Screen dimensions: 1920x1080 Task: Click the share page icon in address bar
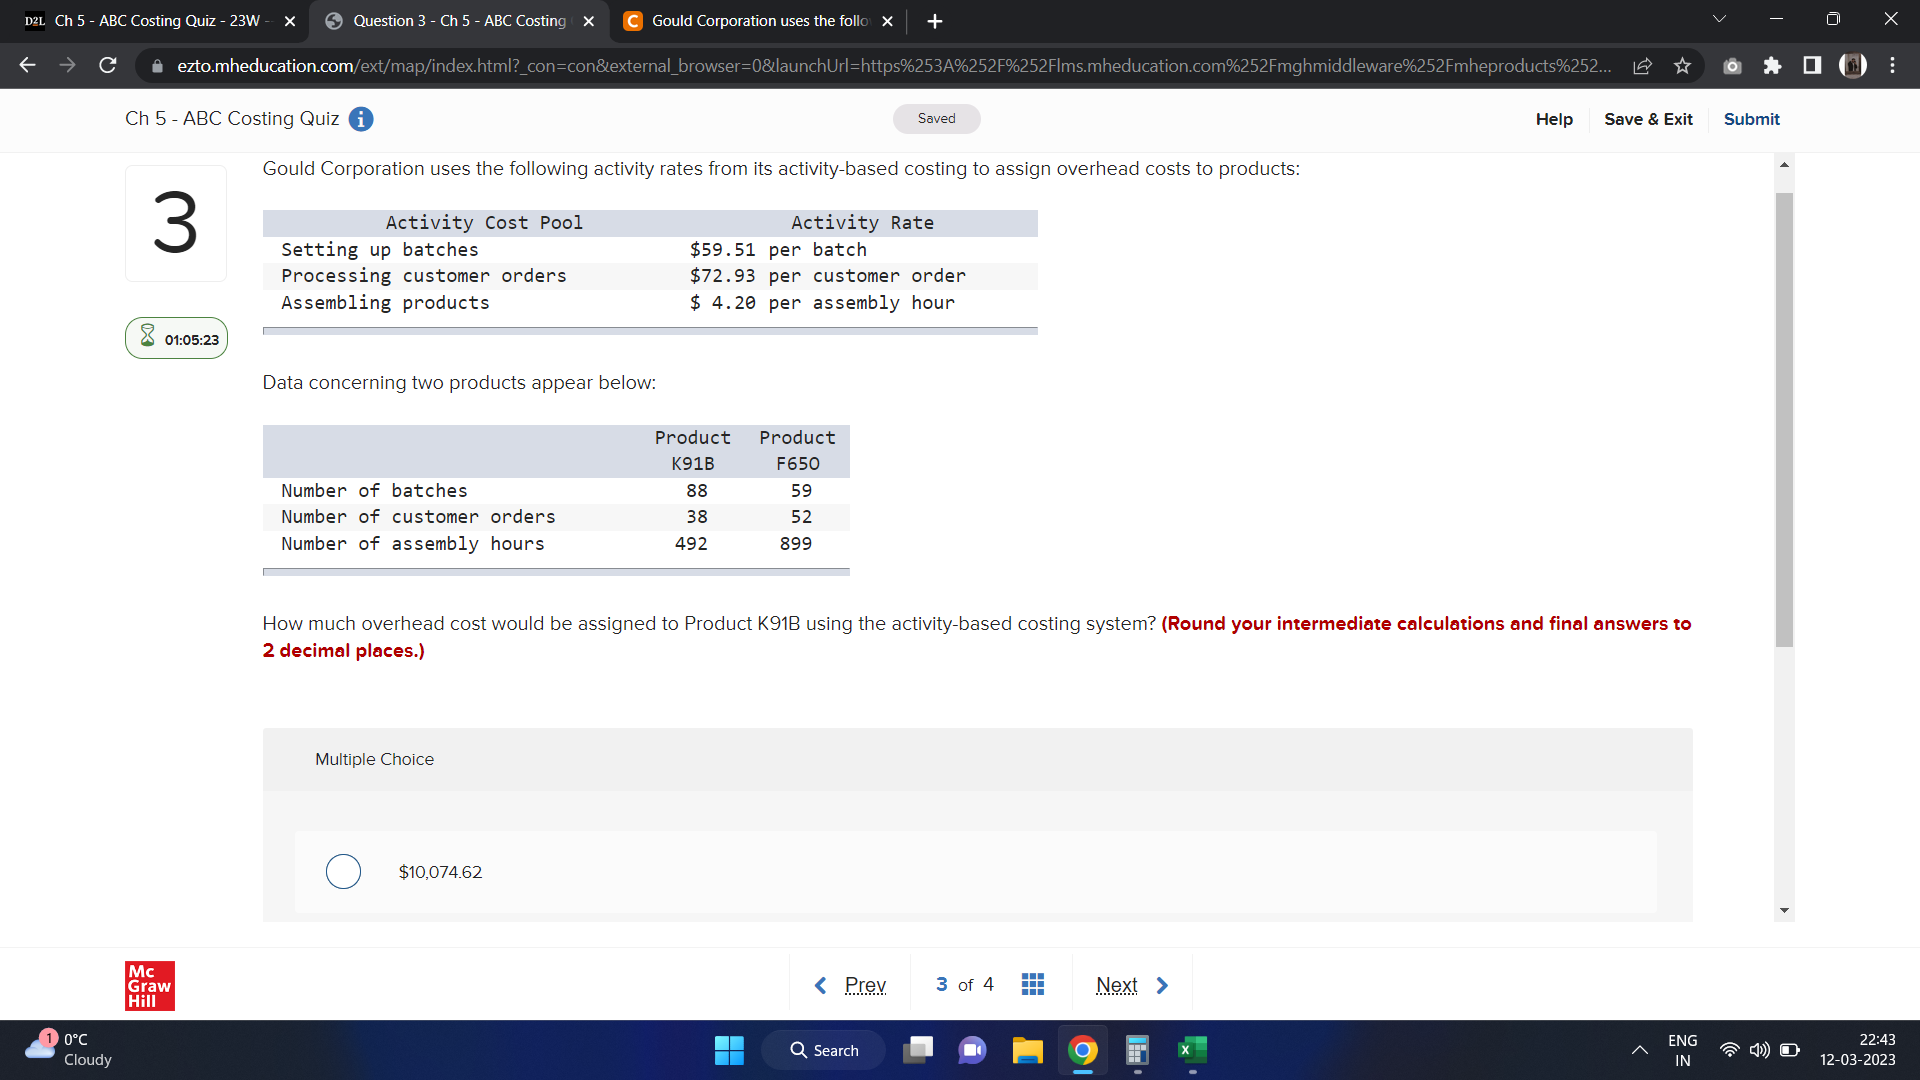[1642, 66]
